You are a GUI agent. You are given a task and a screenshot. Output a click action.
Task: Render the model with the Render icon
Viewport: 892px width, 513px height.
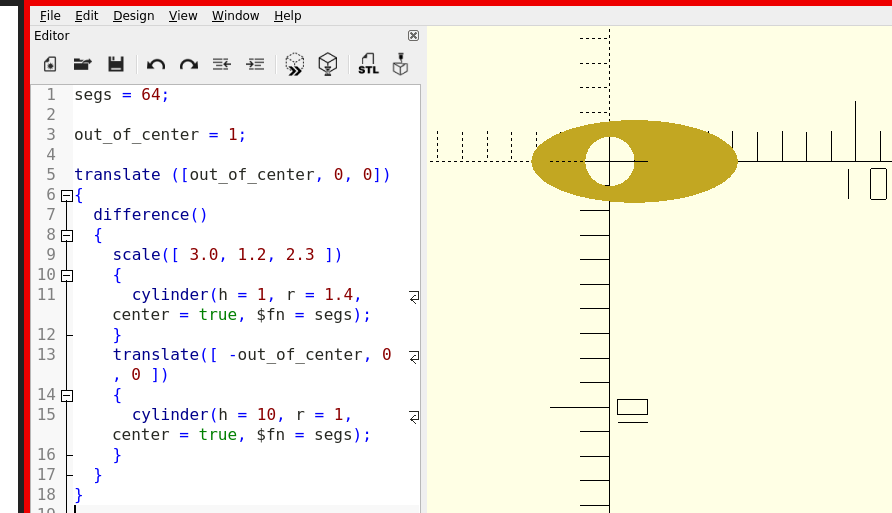coord(328,64)
